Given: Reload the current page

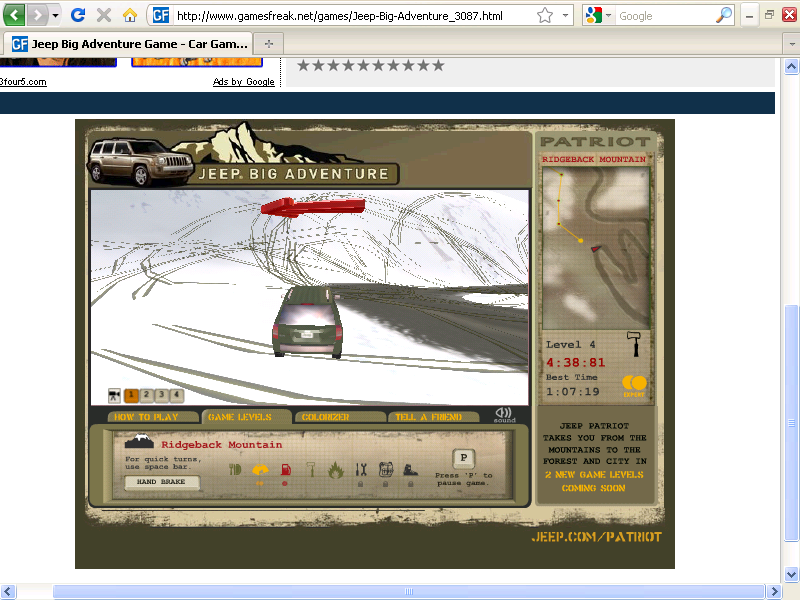Looking at the screenshot, I should [x=78, y=15].
